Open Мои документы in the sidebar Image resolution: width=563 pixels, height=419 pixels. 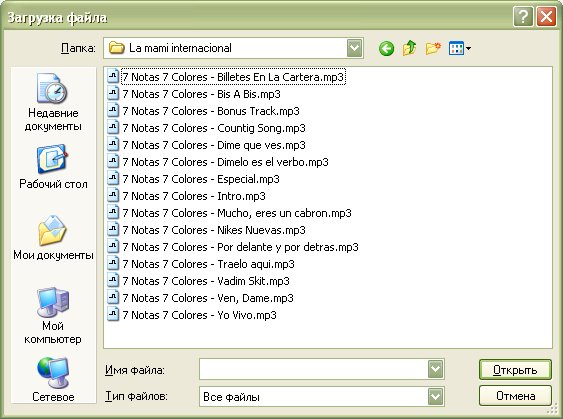53,238
